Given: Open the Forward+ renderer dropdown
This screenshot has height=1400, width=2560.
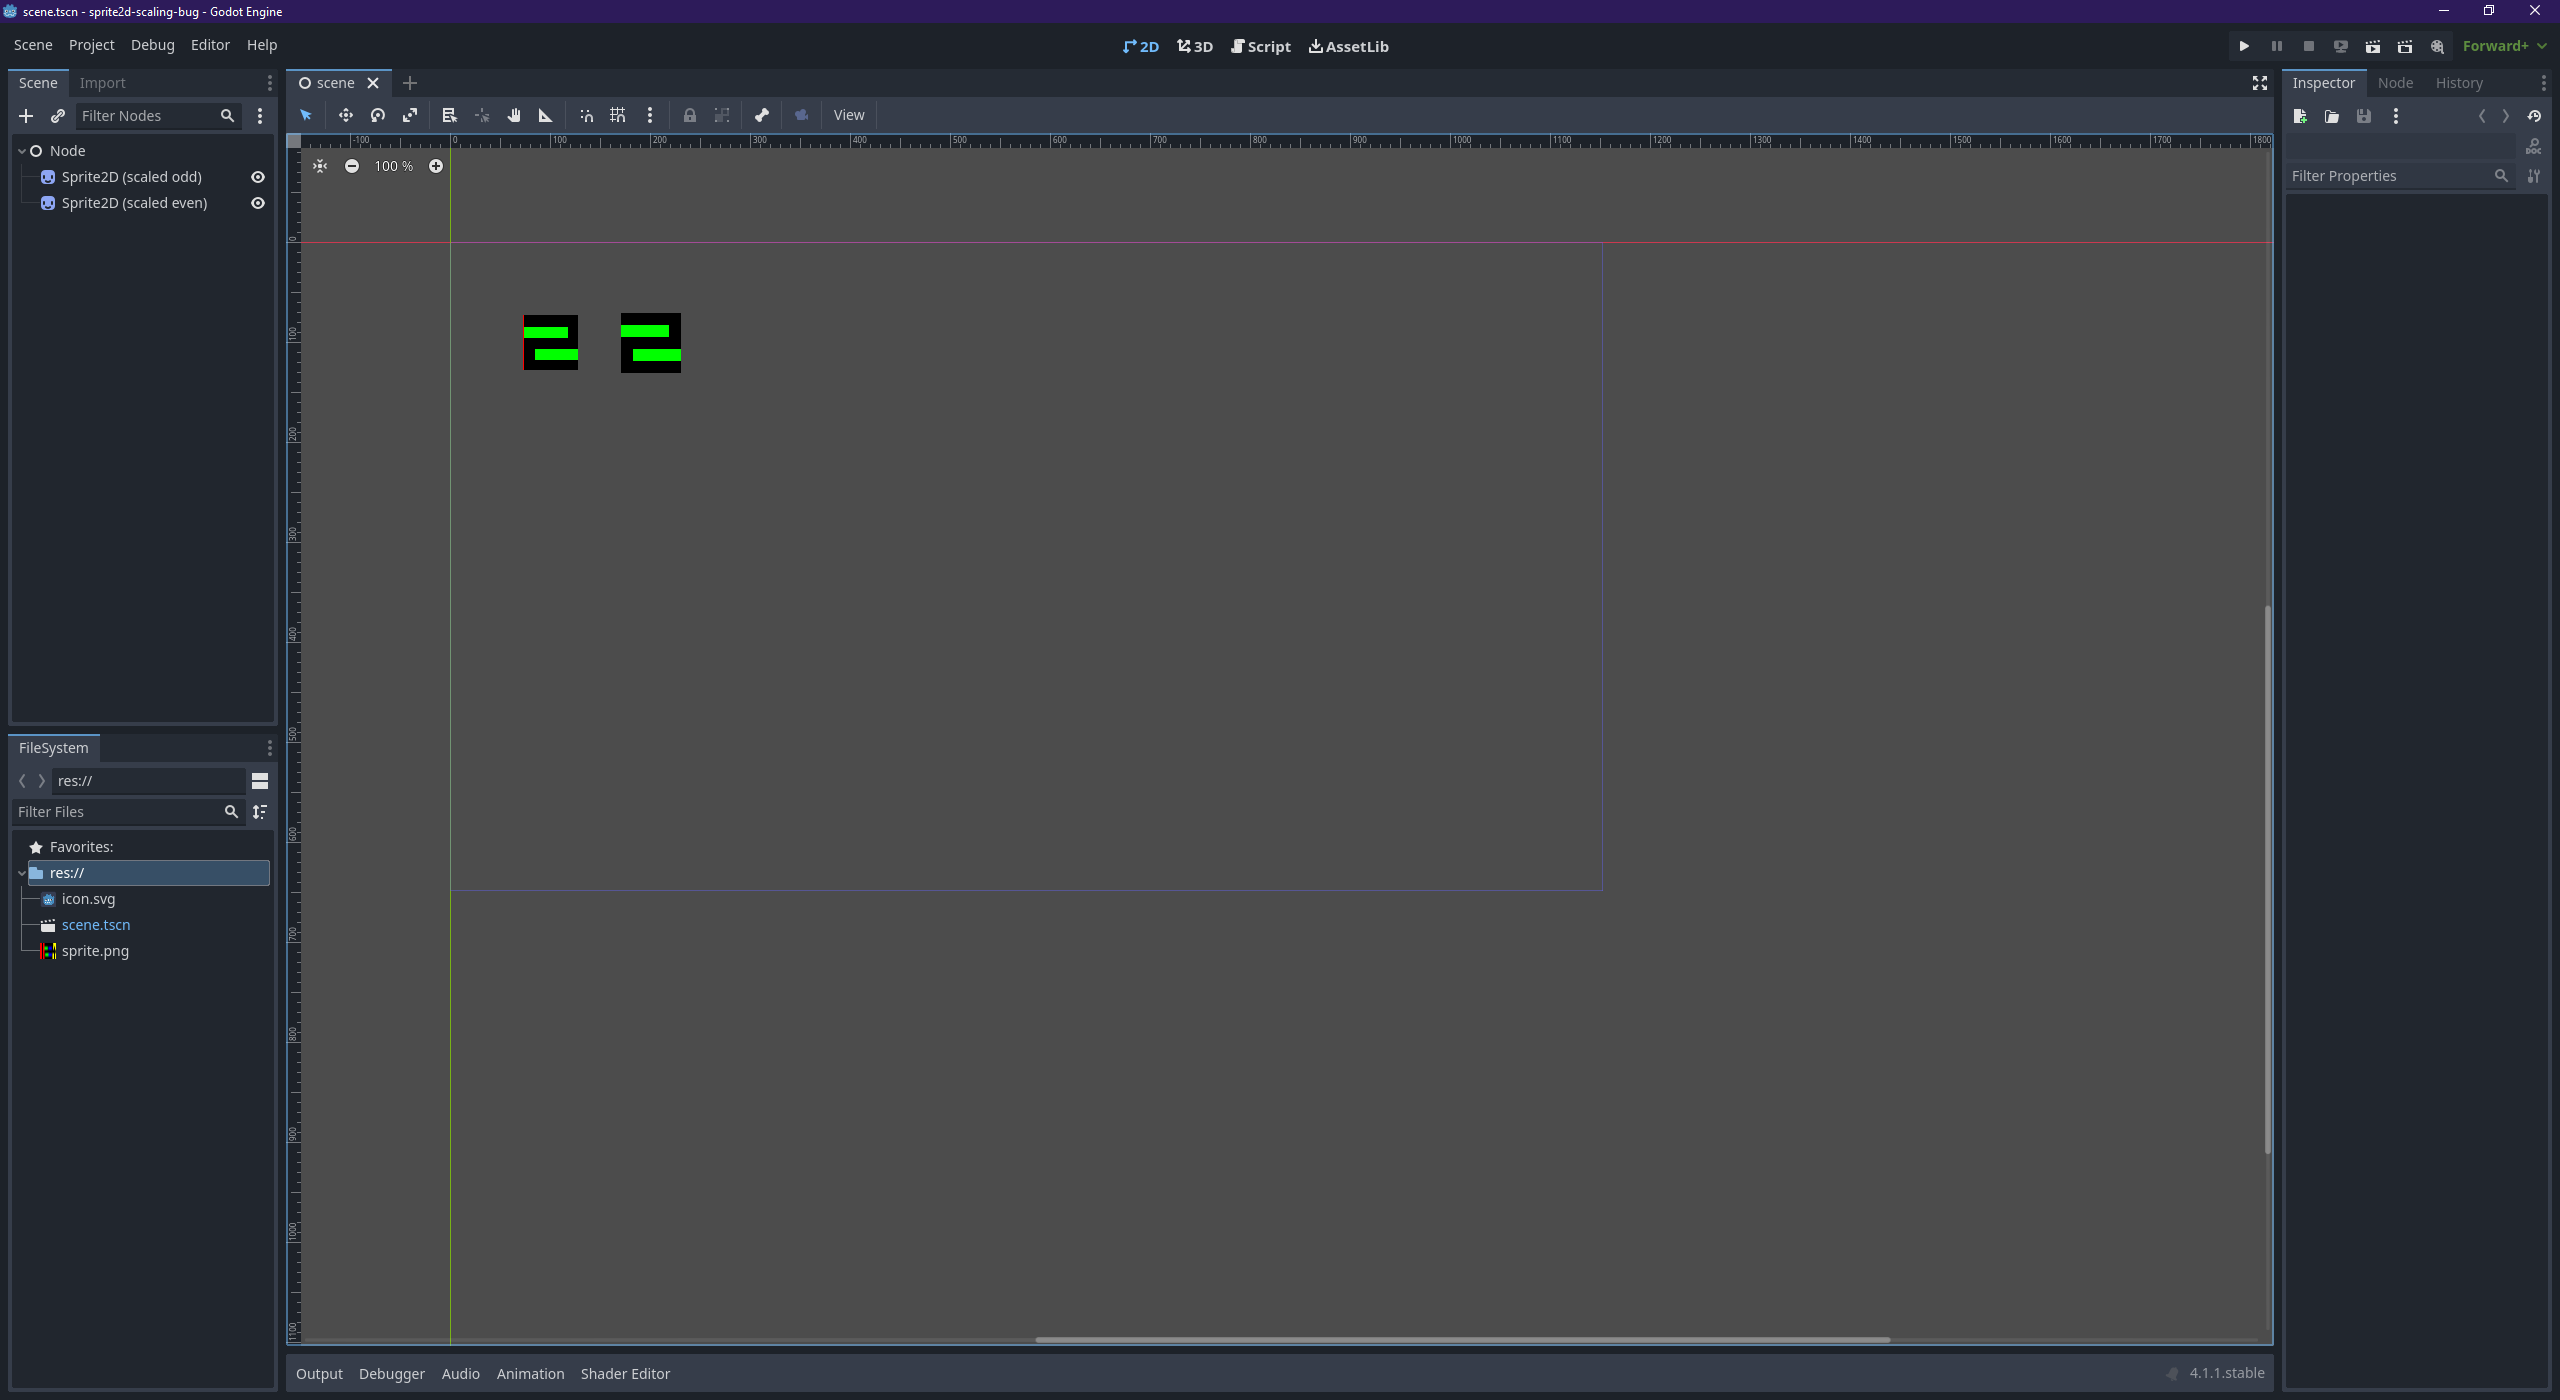Looking at the screenshot, I should pyautogui.click(x=2504, y=46).
